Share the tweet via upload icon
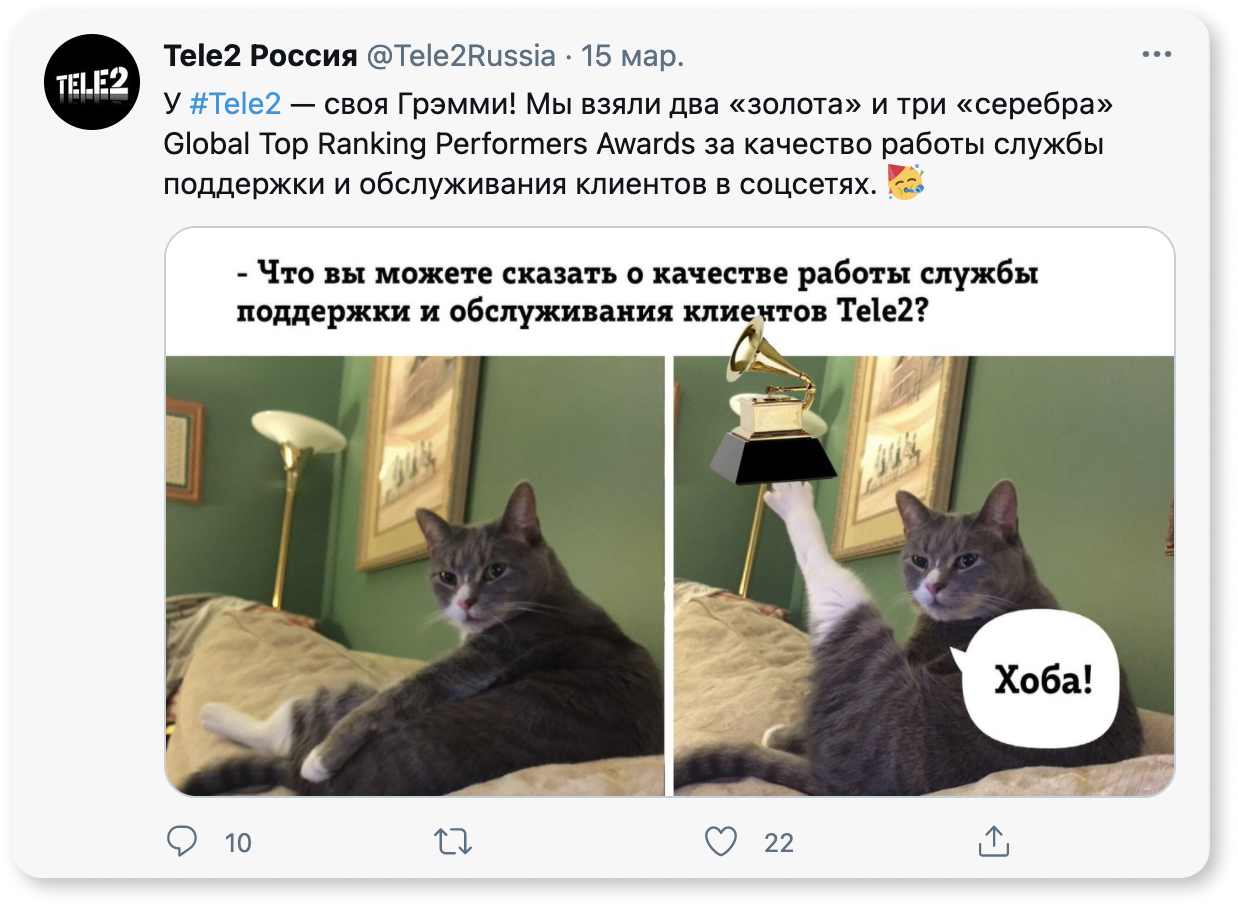This screenshot has height=906, width=1238. 993,841
